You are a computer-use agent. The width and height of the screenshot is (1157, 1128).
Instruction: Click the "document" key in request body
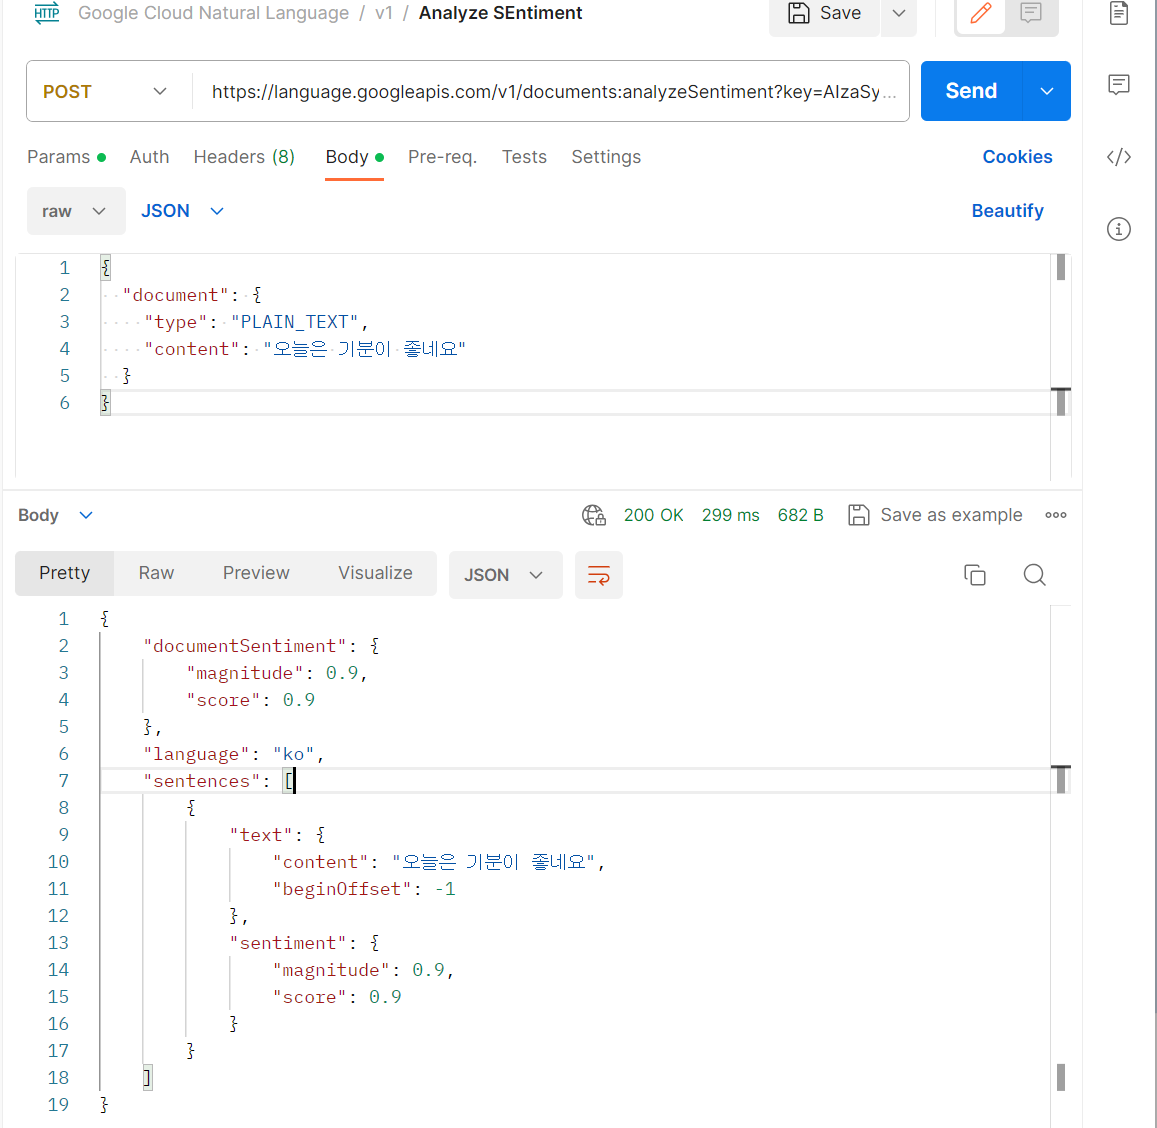coord(176,295)
